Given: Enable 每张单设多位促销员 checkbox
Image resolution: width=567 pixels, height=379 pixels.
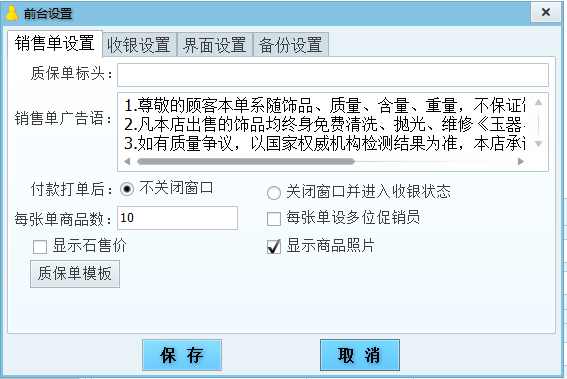Looking at the screenshot, I should (274, 219).
